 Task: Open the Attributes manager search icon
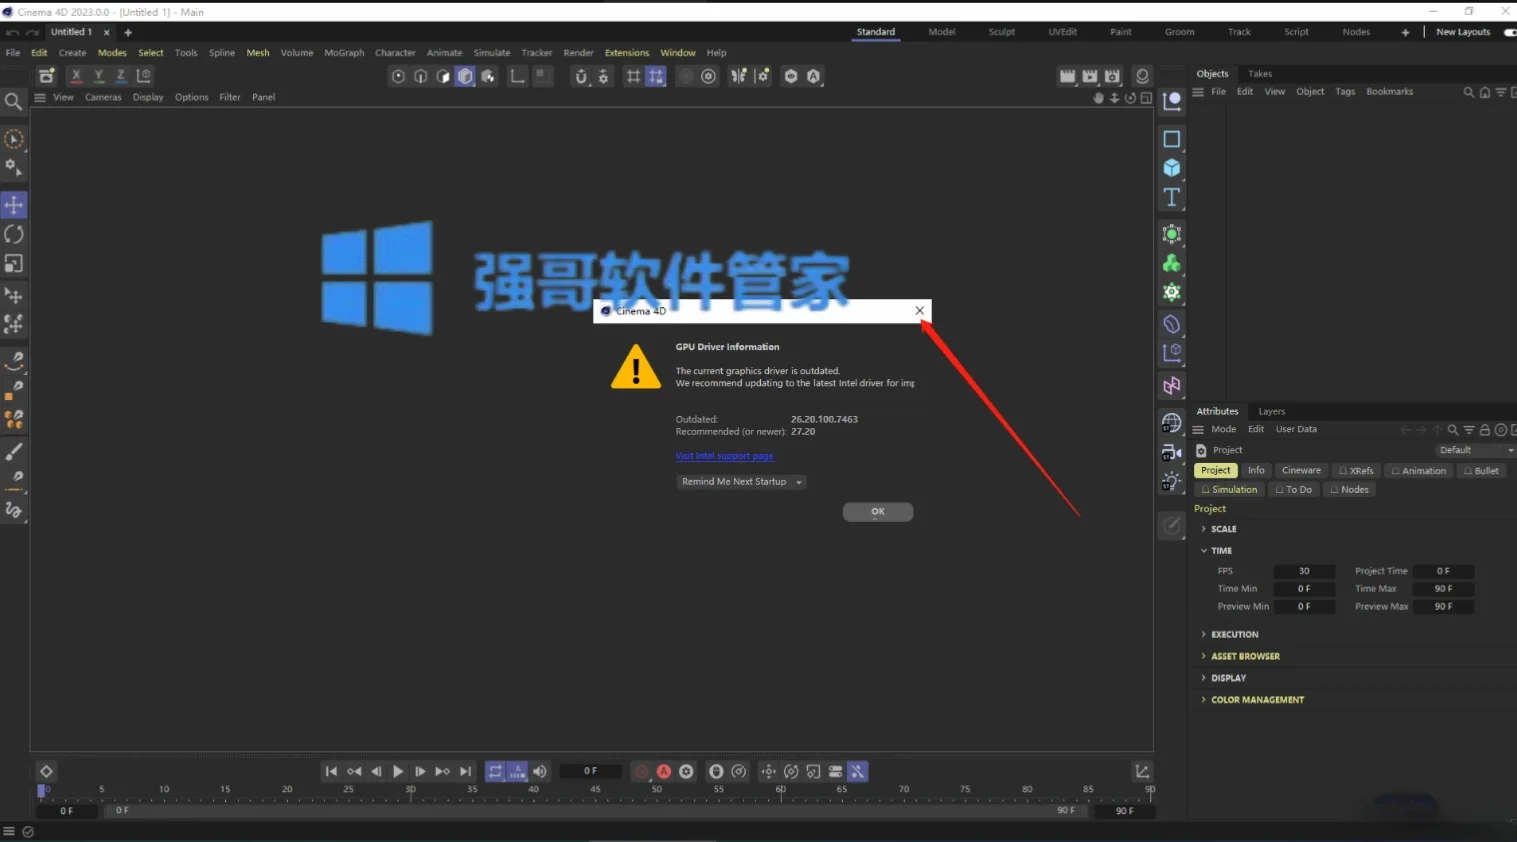tap(1453, 430)
